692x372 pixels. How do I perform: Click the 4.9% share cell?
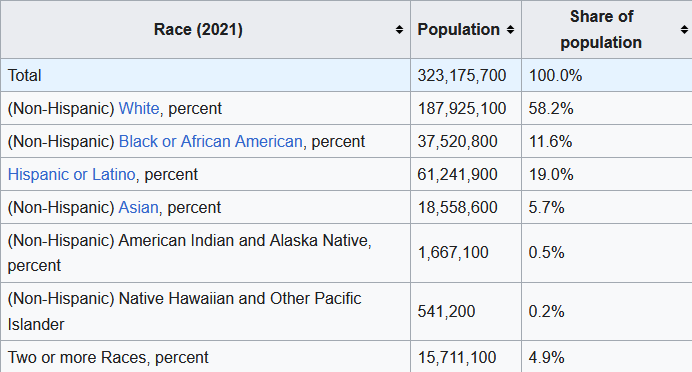[606, 357]
